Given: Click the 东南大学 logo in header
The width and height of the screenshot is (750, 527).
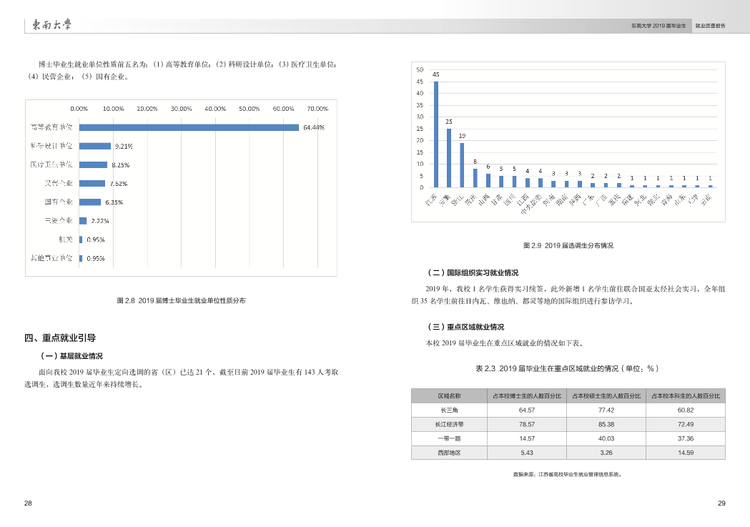Looking at the screenshot, I should (52, 25).
